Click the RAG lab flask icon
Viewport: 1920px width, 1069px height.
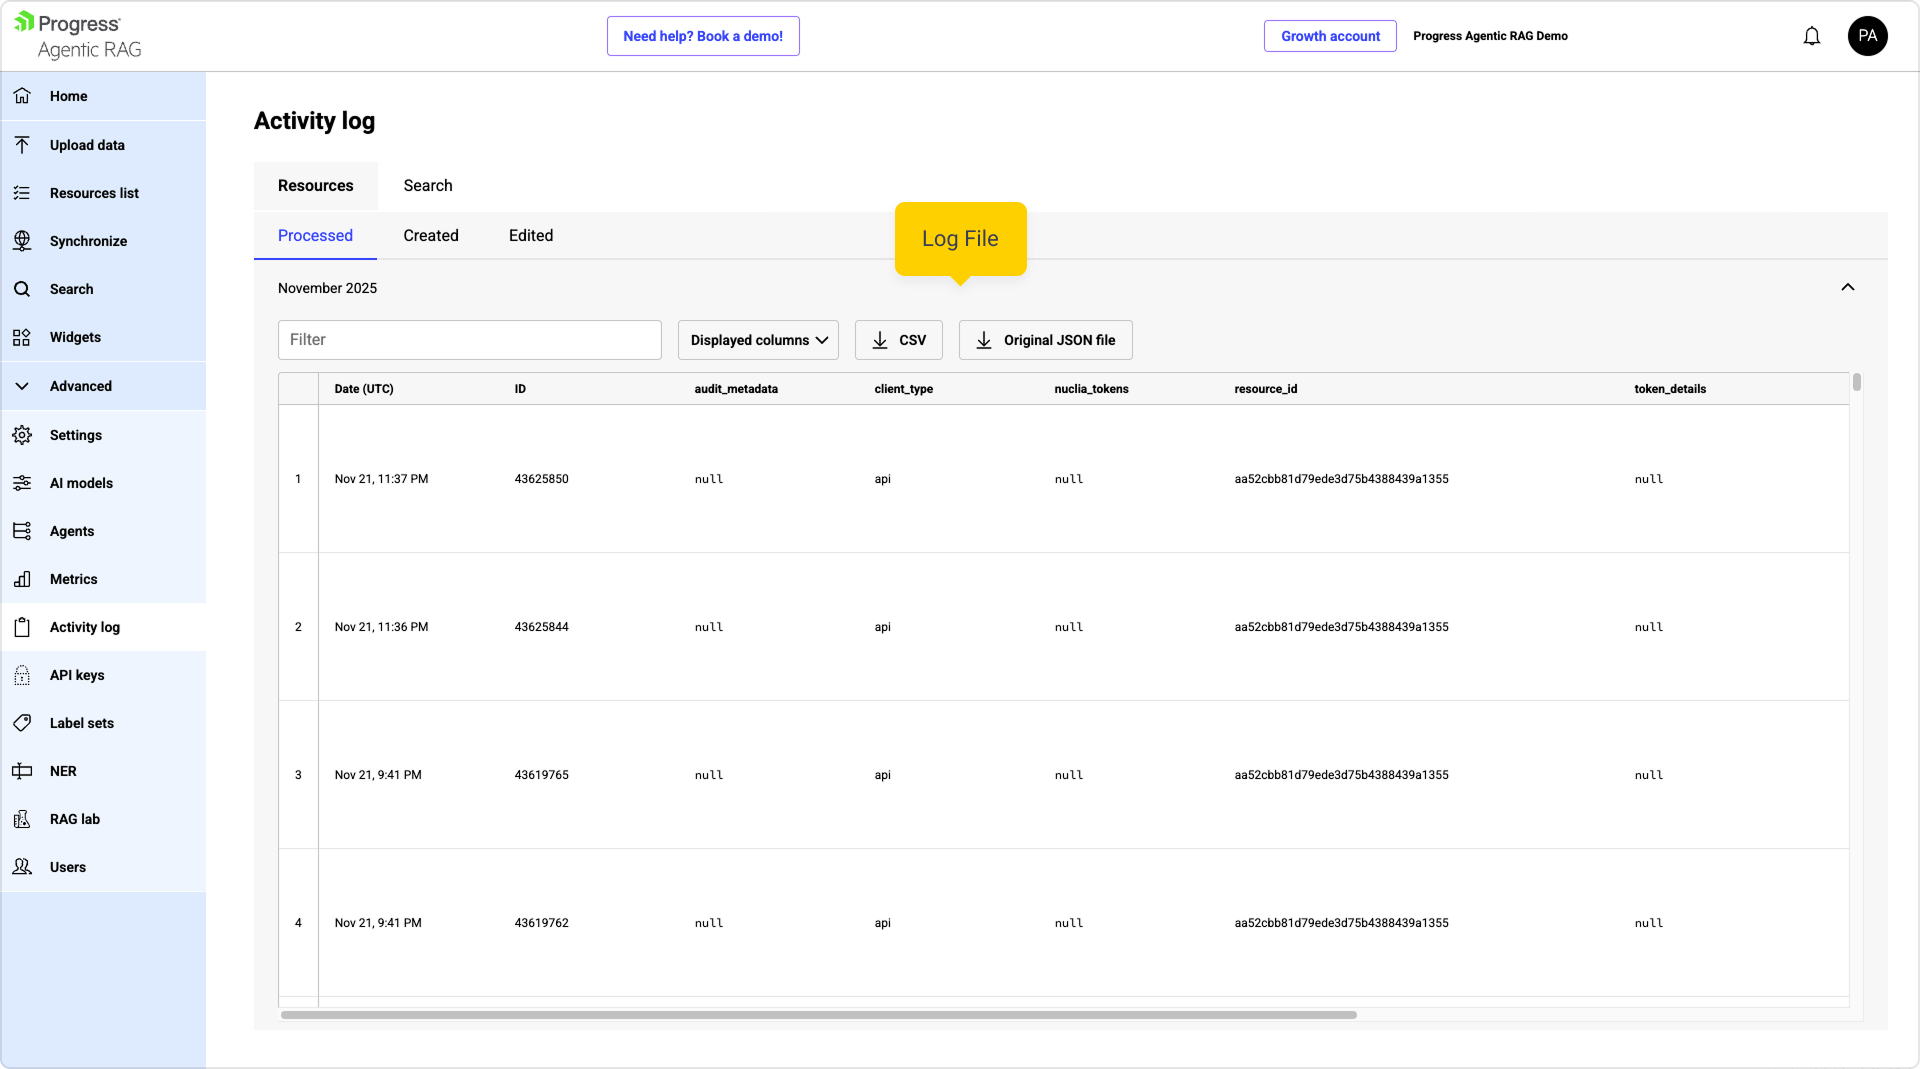pyautogui.click(x=22, y=819)
